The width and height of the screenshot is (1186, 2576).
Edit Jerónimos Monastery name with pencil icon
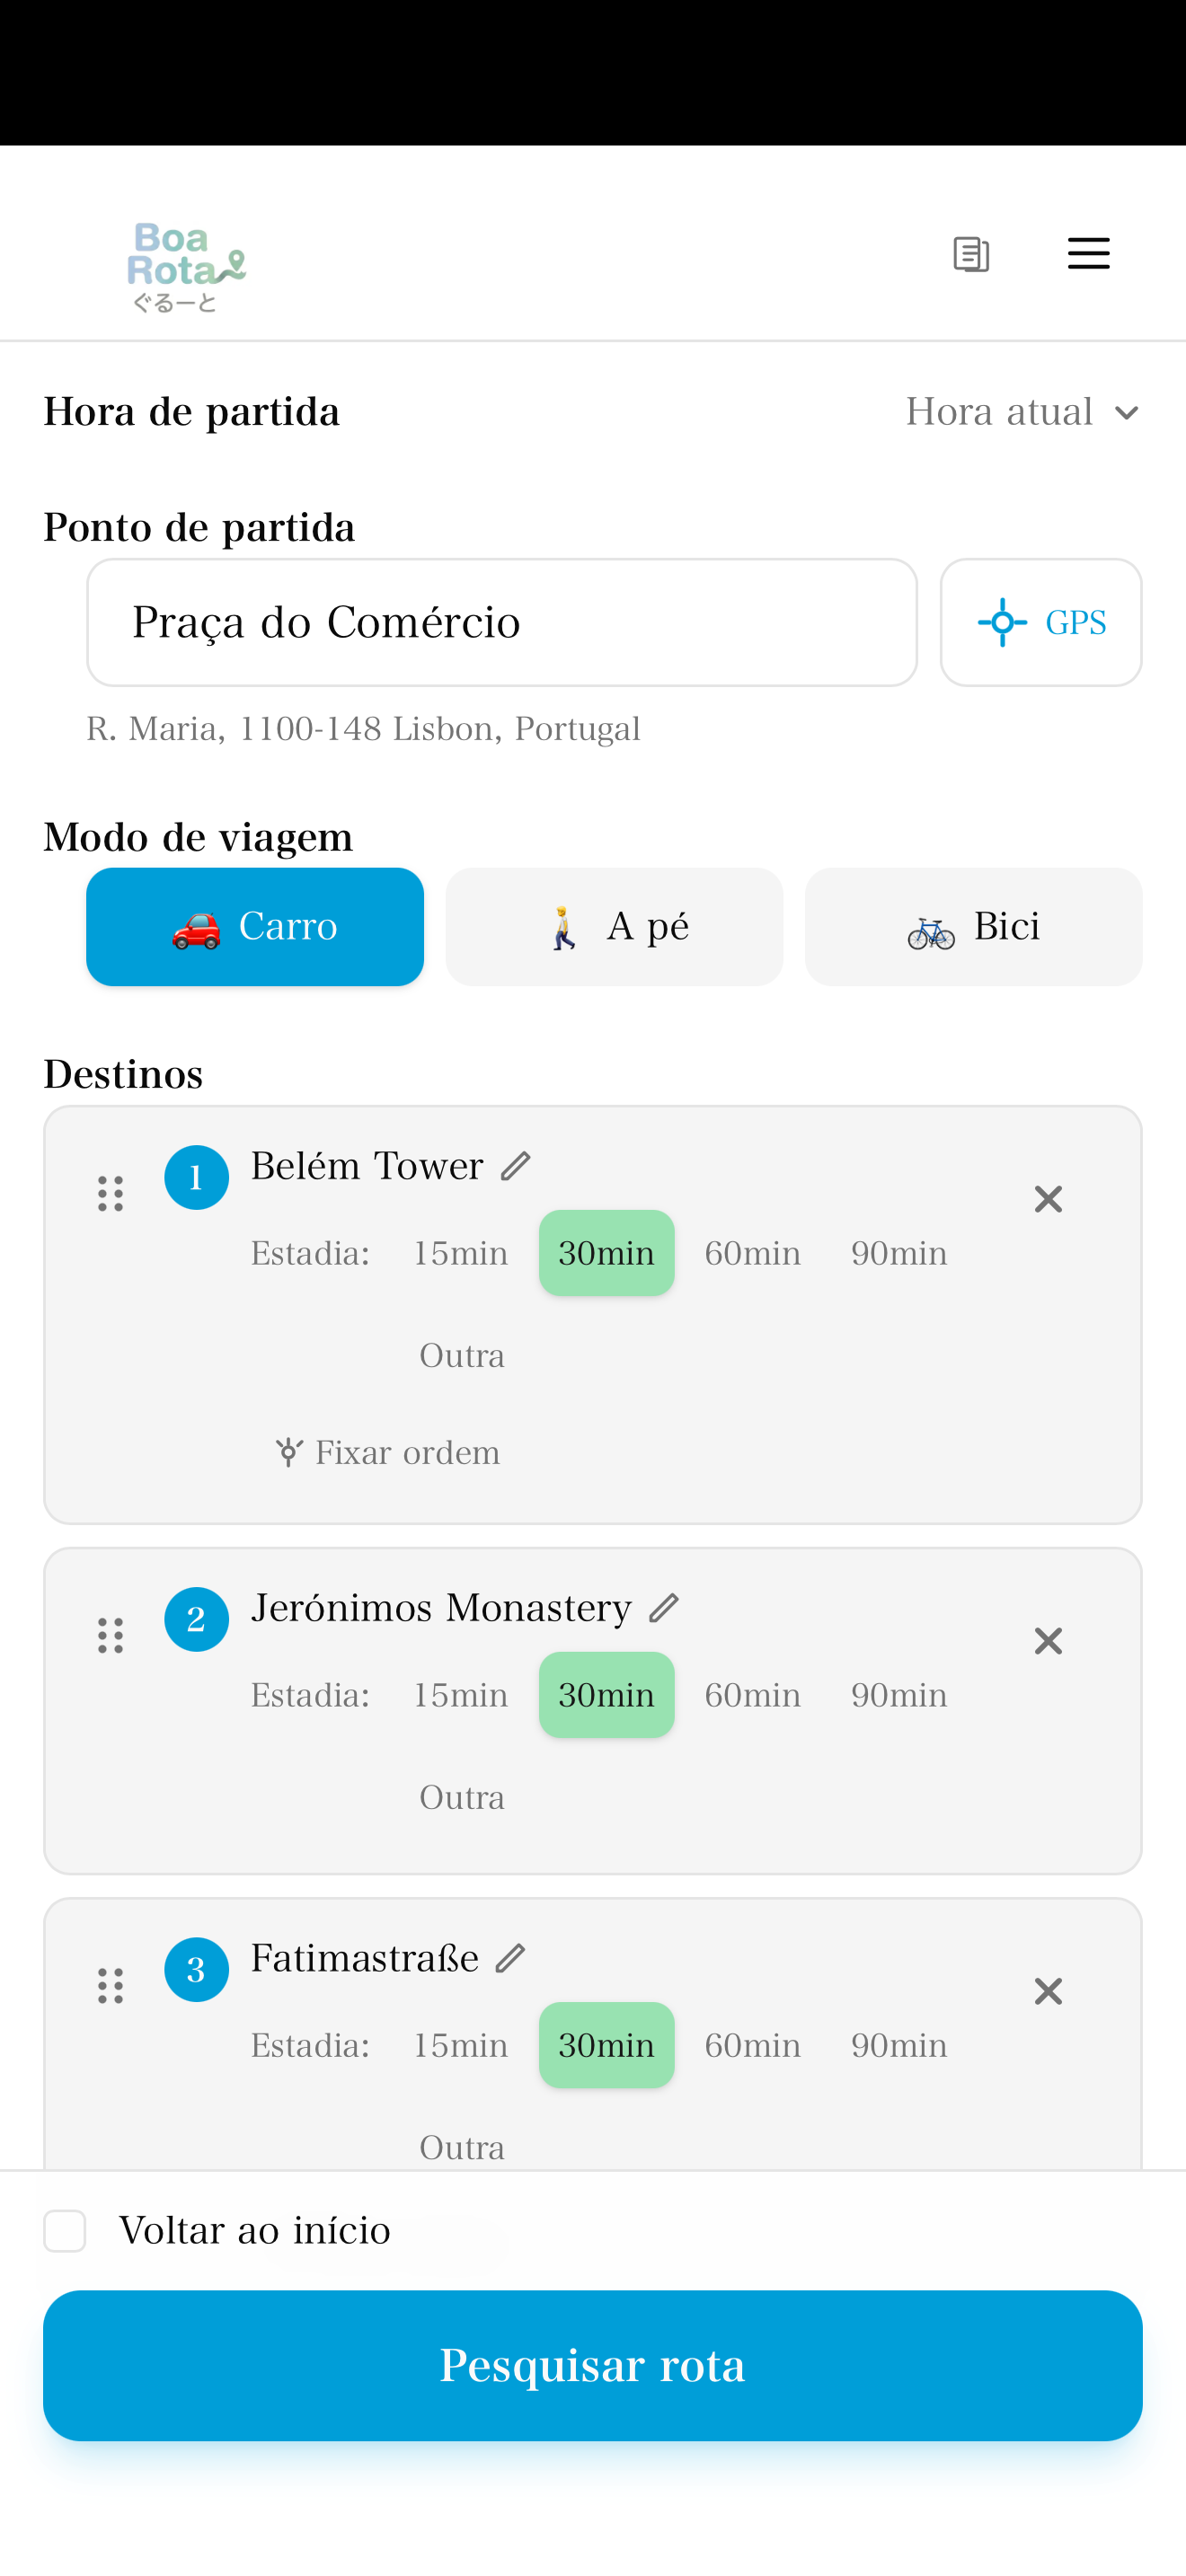click(x=663, y=1608)
